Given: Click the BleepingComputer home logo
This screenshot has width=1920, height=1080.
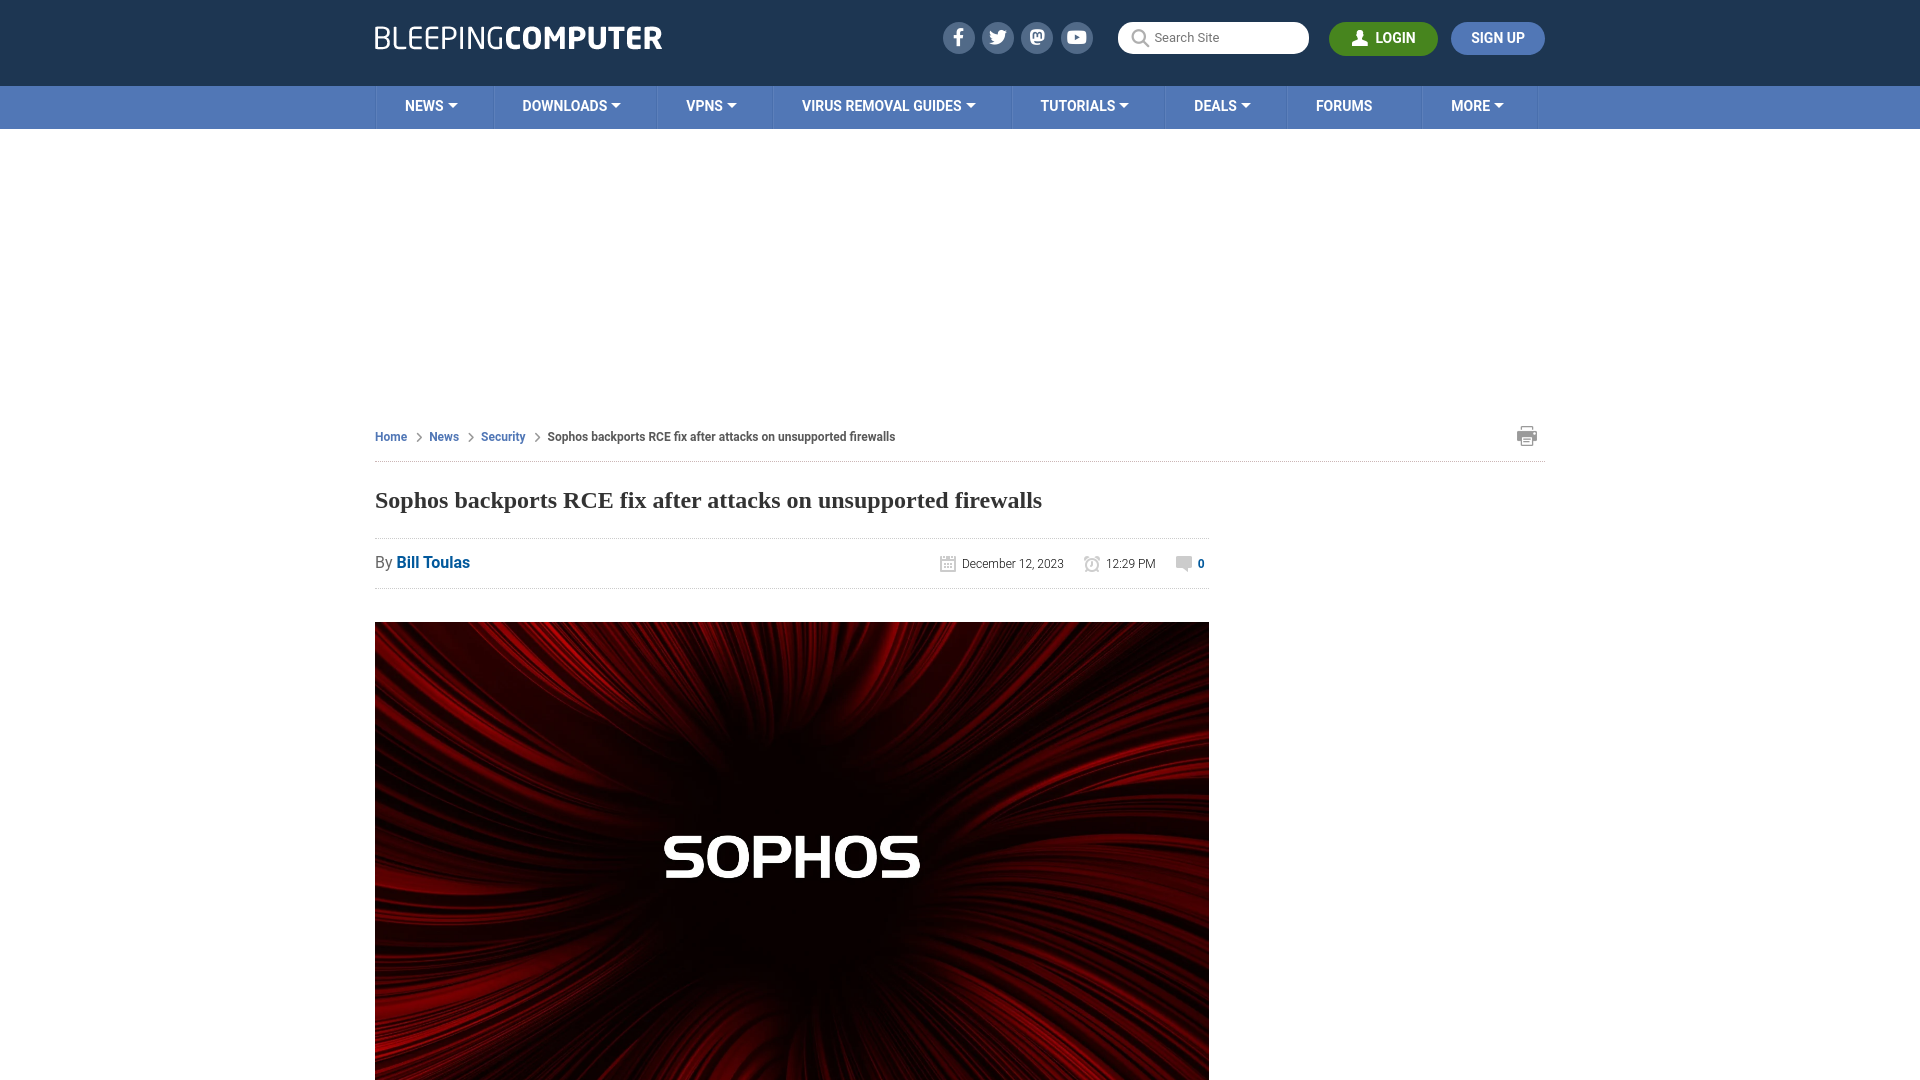Looking at the screenshot, I should pos(517,37).
